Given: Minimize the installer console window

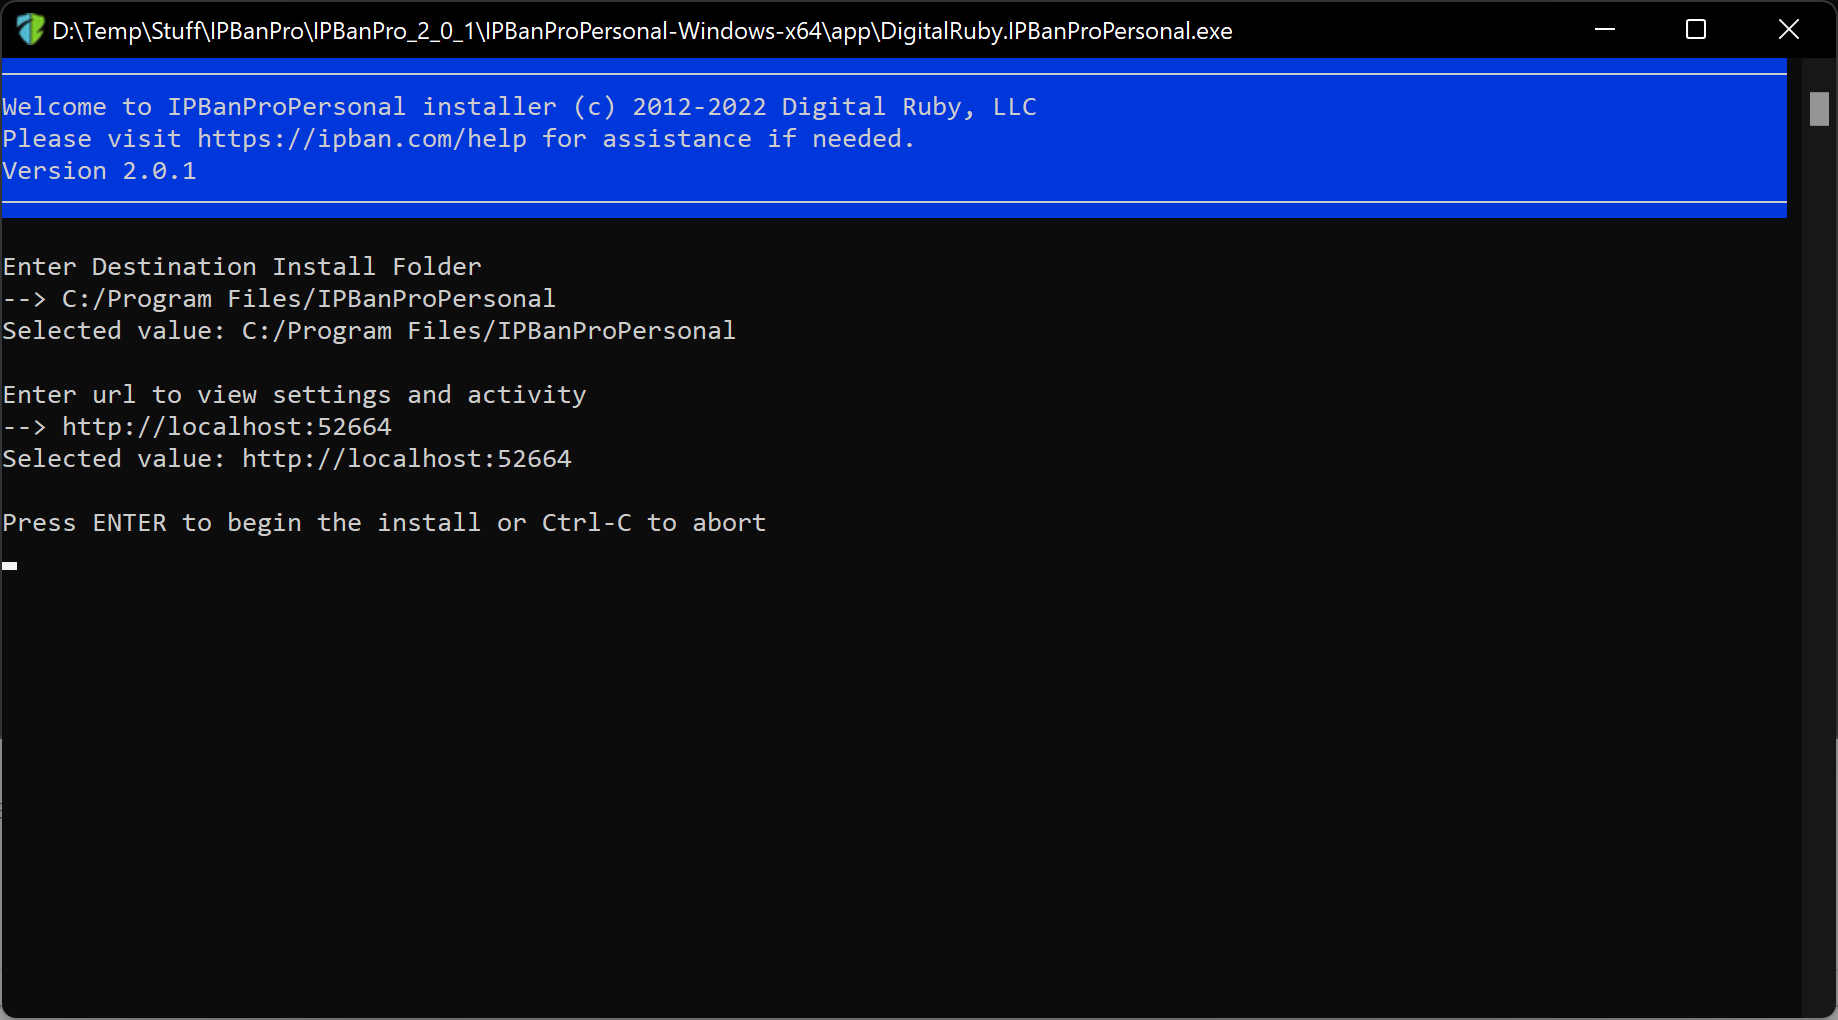Looking at the screenshot, I should coord(1605,30).
